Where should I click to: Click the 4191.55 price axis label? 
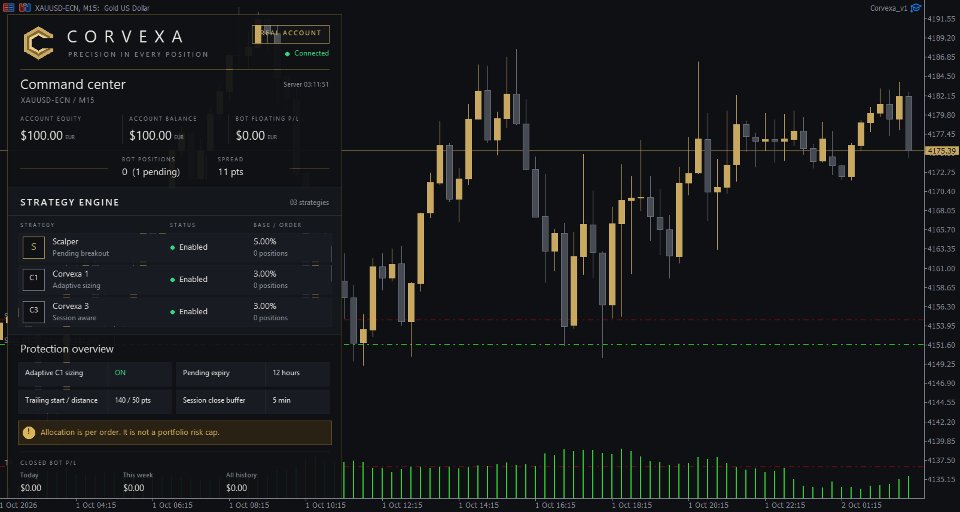pyautogui.click(x=943, y=19)
